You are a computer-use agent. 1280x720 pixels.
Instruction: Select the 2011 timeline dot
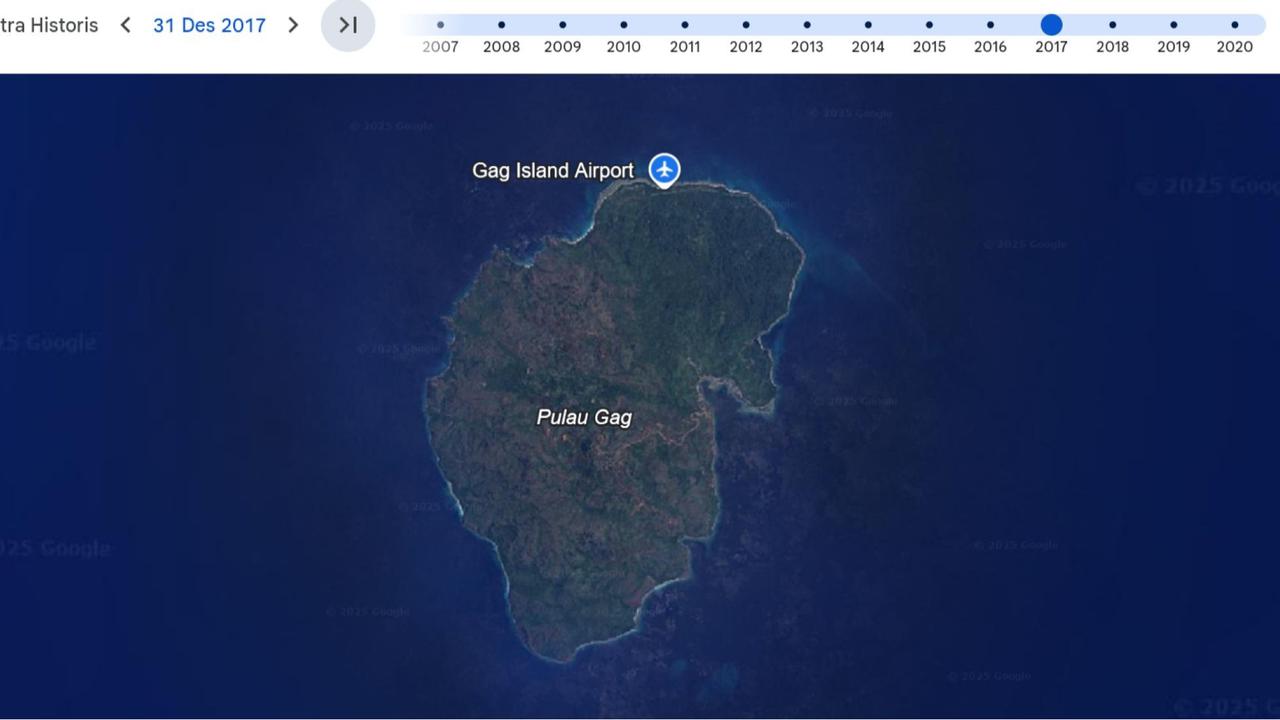coord(684,25)
